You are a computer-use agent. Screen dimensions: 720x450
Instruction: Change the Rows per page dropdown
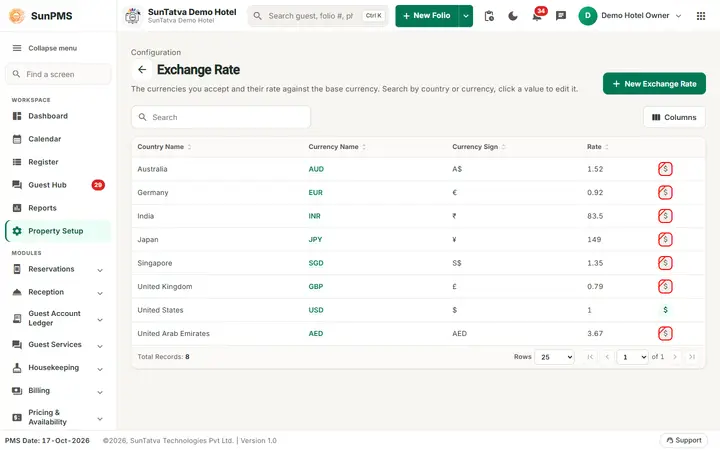(554, 357)
